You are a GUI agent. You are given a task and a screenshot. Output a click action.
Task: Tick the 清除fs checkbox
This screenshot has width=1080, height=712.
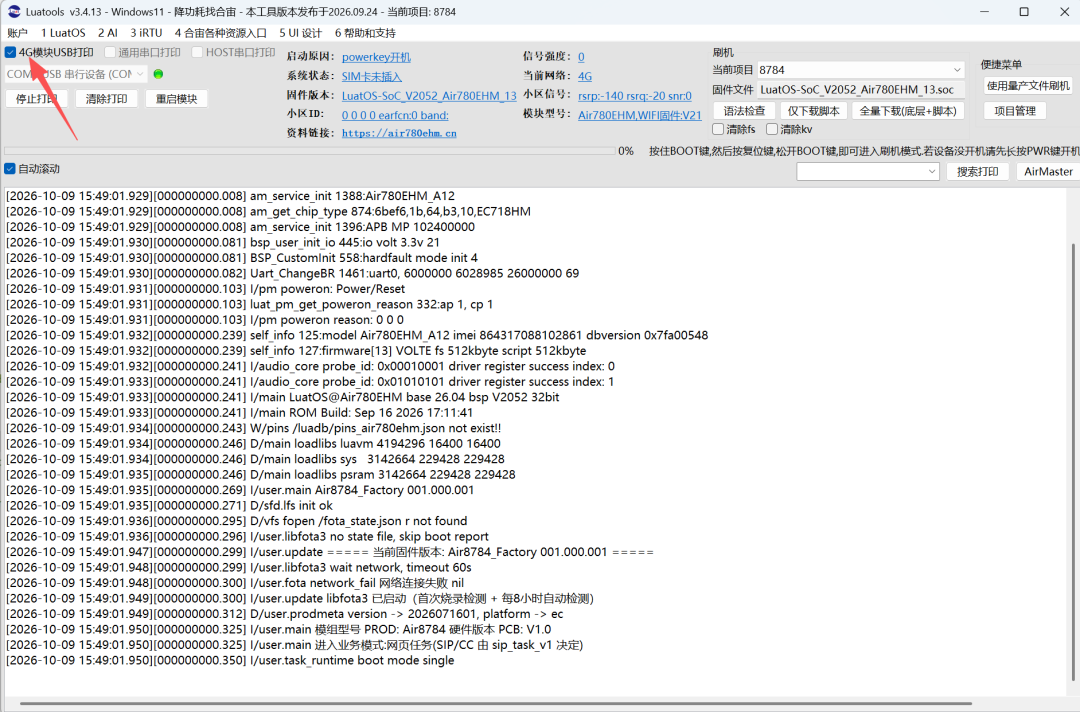(x=718, y=129)
